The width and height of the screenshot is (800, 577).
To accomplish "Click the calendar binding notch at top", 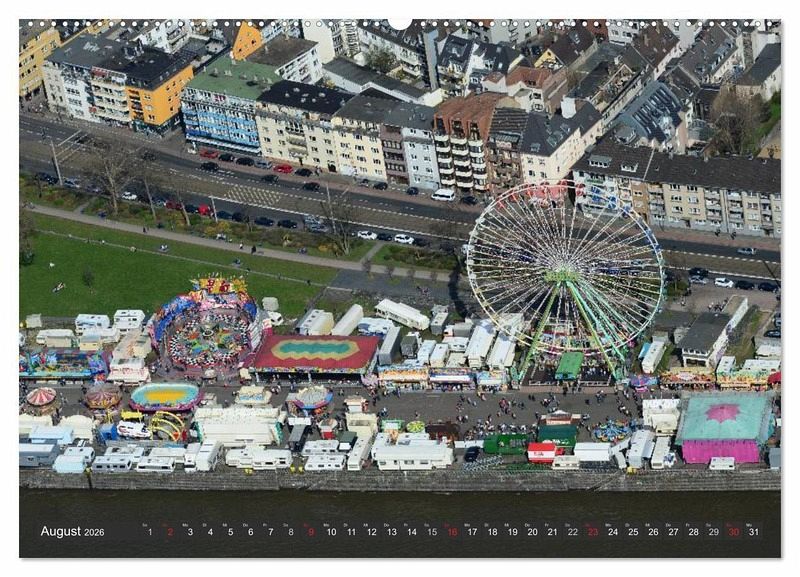I will click(400, 22).
